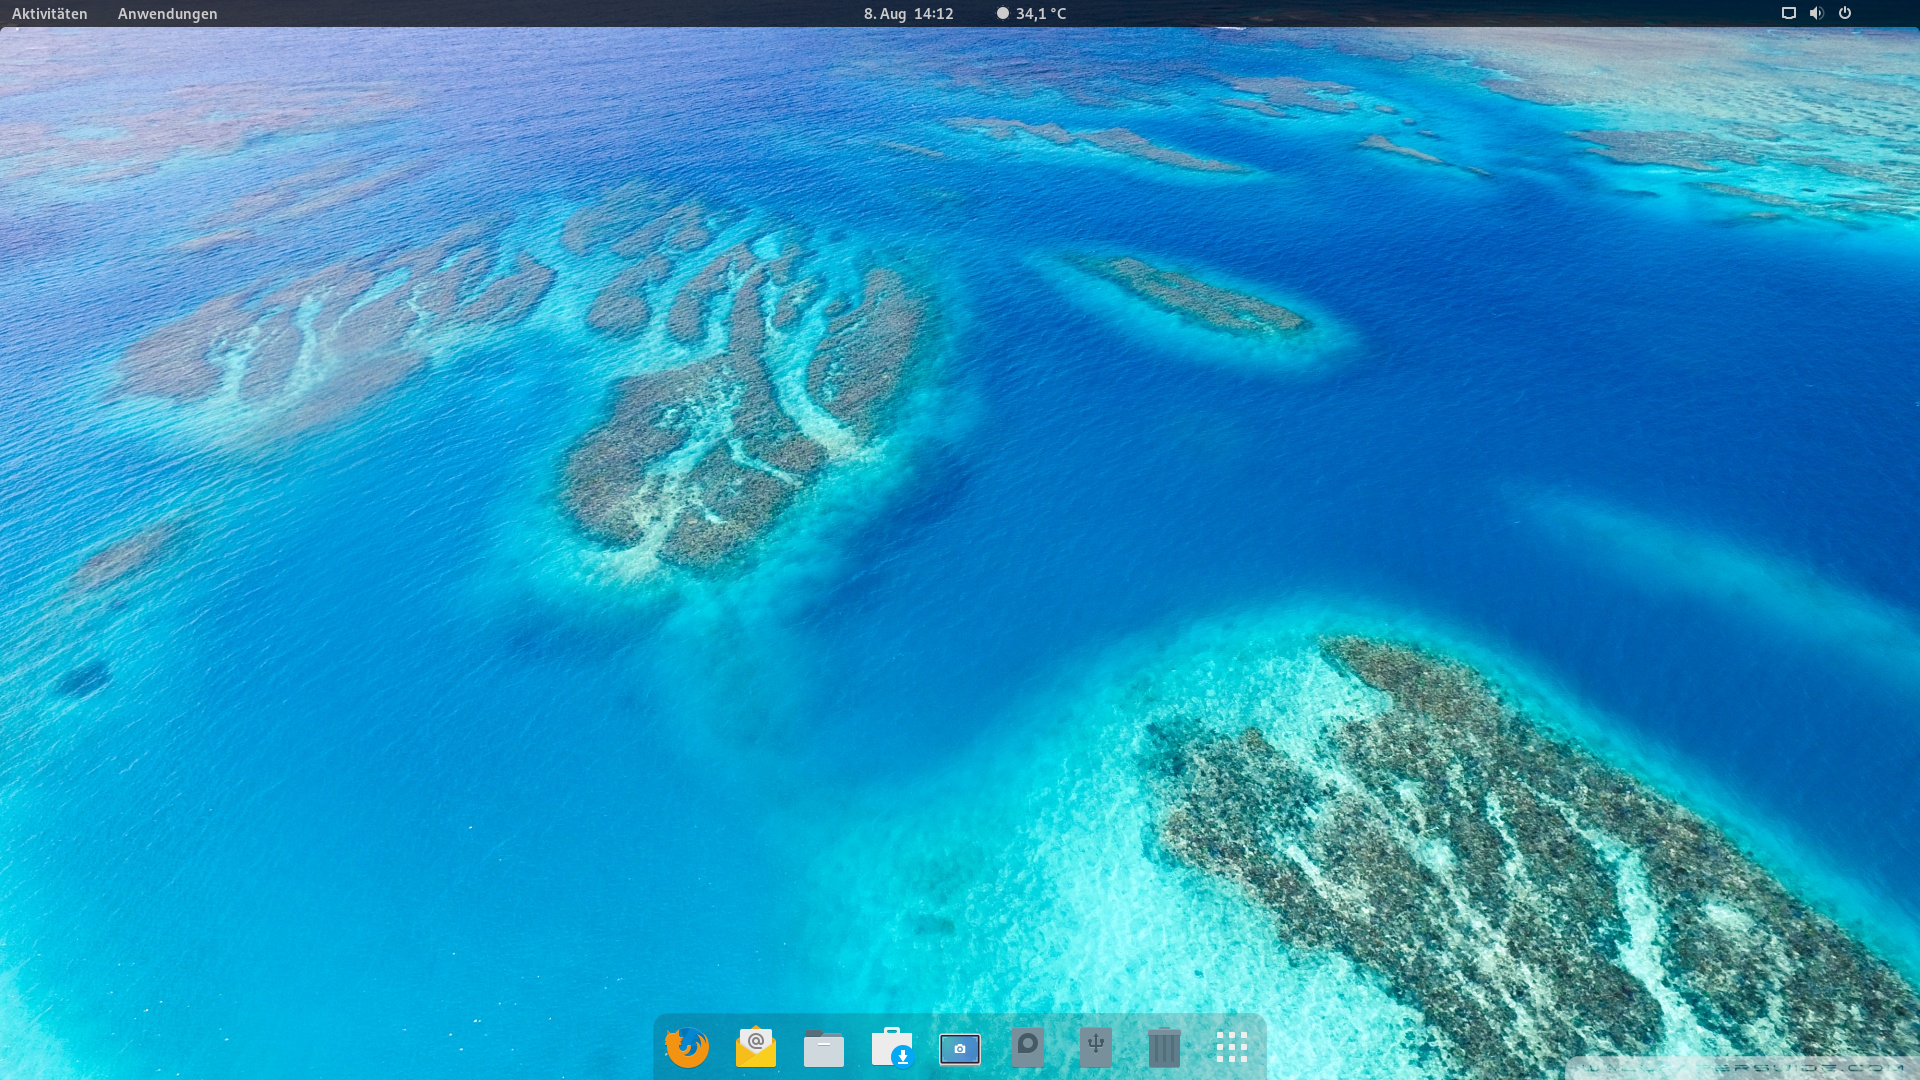Click the volume speaker icon

coord(1817,13)
